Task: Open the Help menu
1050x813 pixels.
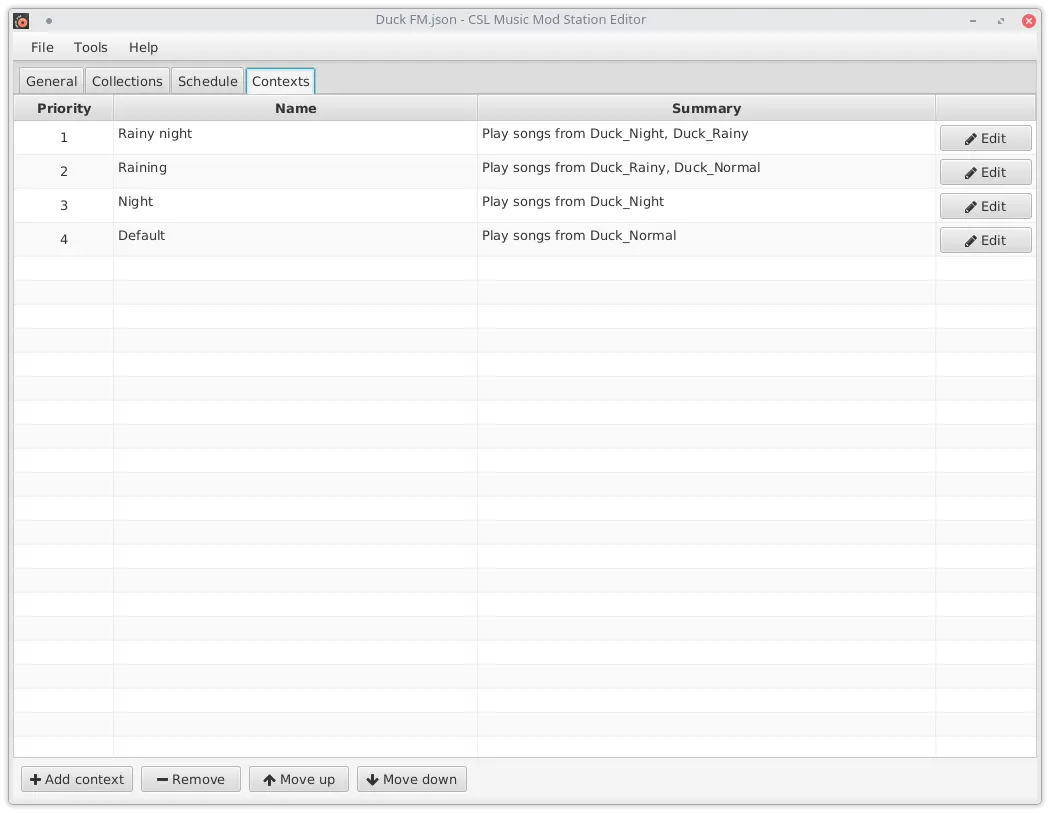Action: point(143,48)
